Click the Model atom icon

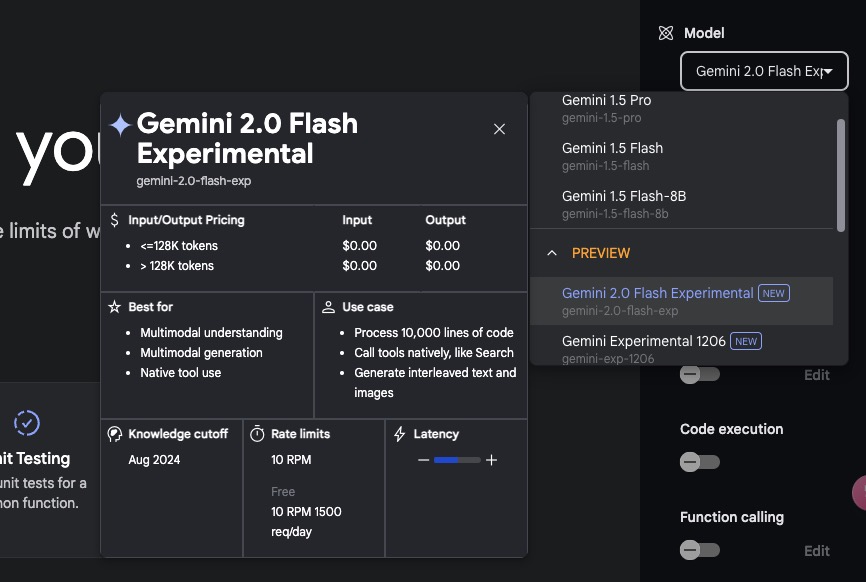[x=666, y=33]
